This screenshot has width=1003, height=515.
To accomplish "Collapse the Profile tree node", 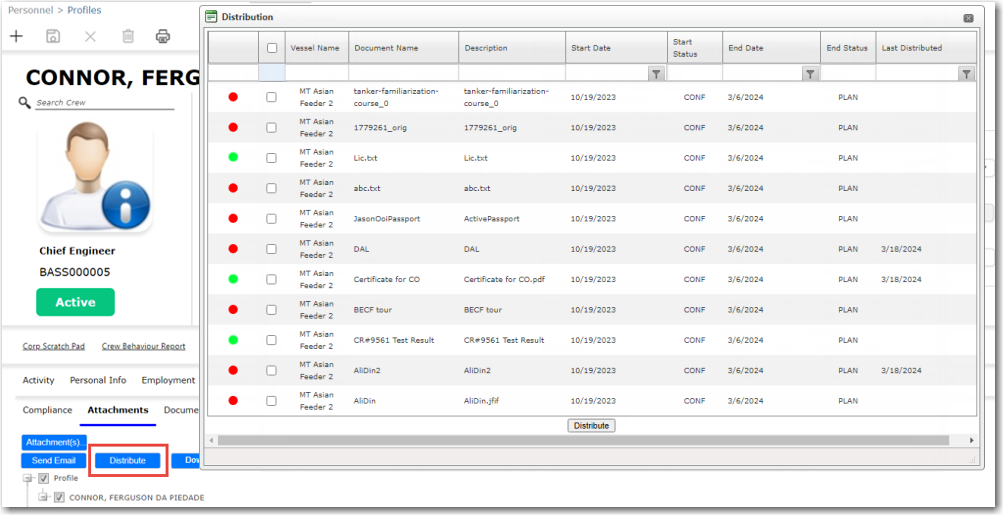I will 28,479.
